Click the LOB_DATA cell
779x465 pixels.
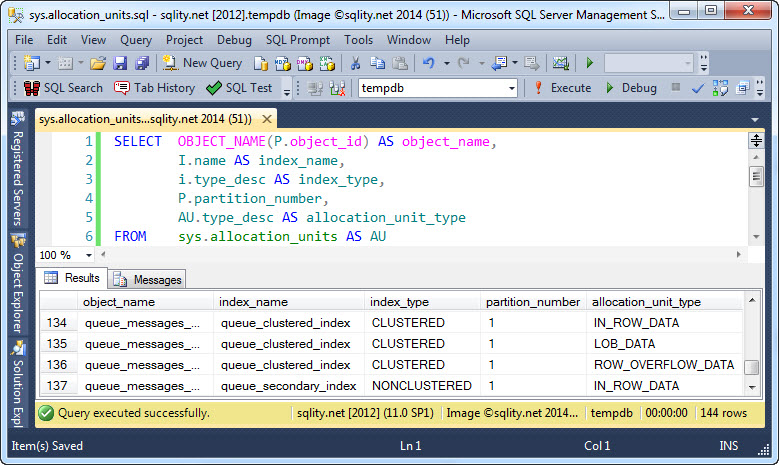[664, 344]
